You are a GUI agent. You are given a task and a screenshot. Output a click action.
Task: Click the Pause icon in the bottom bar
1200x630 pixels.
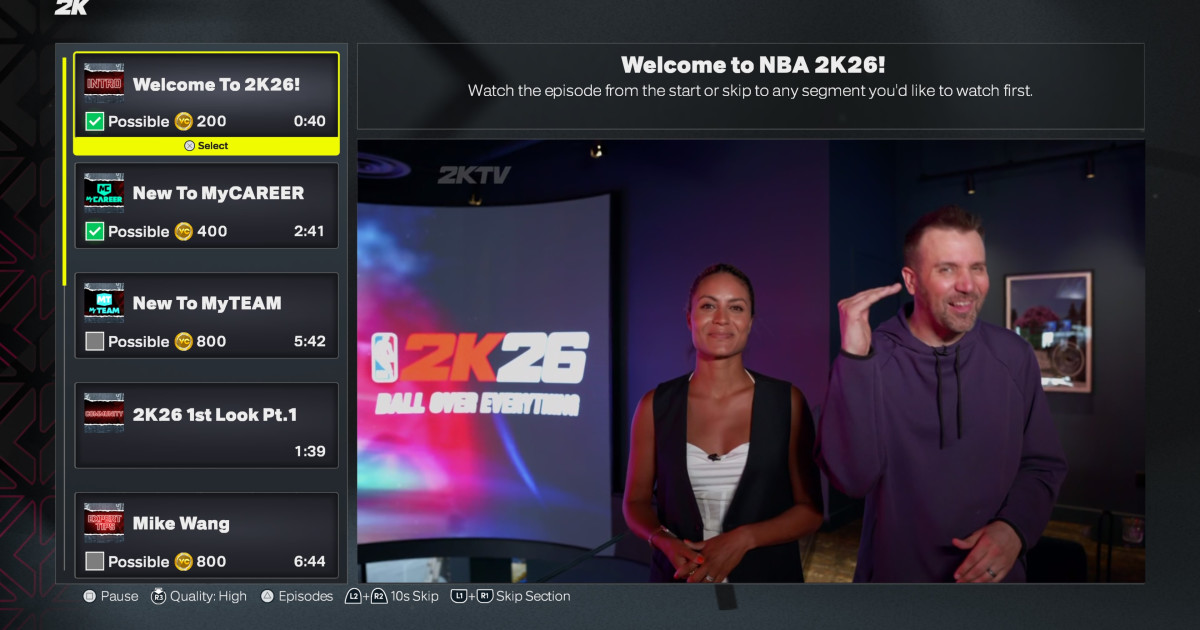point(90,596)
